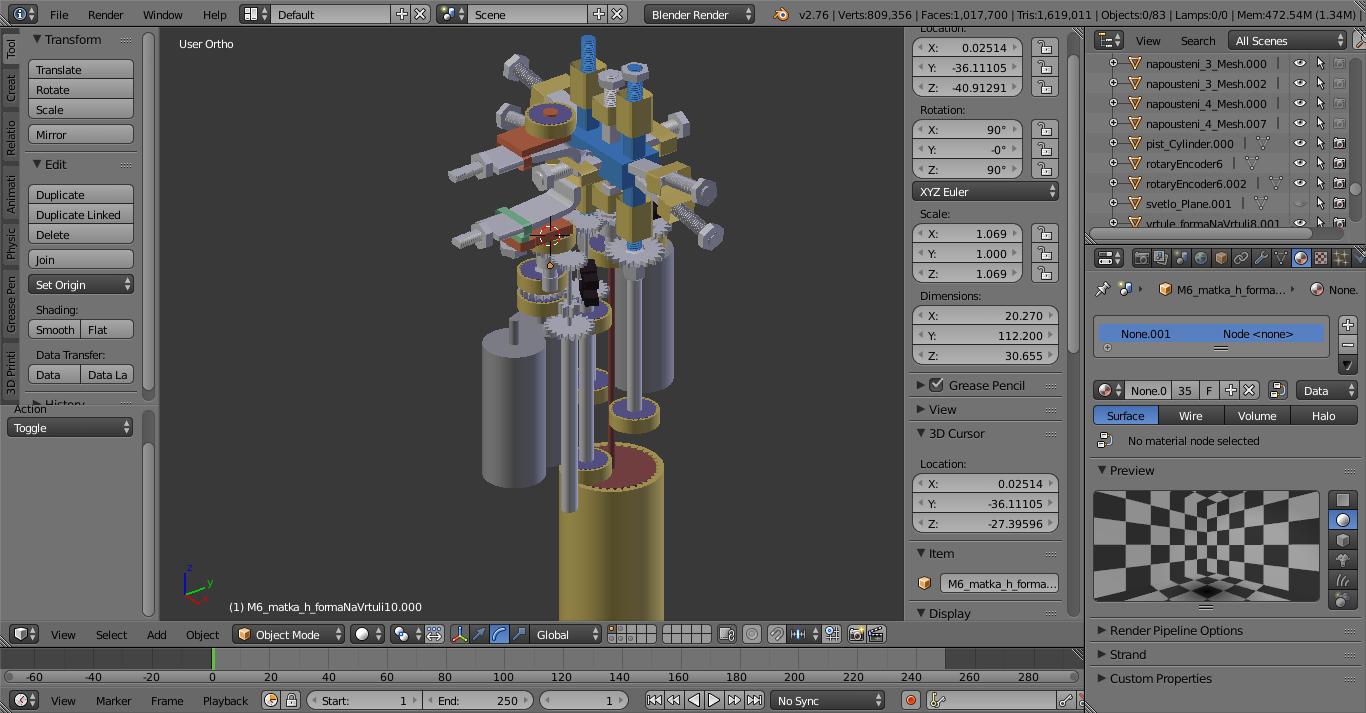Image resolution: width=1366 pixels, height=713 pixels.
Task: Open the Blender Render engine dropdown
Action: point(700,15)
